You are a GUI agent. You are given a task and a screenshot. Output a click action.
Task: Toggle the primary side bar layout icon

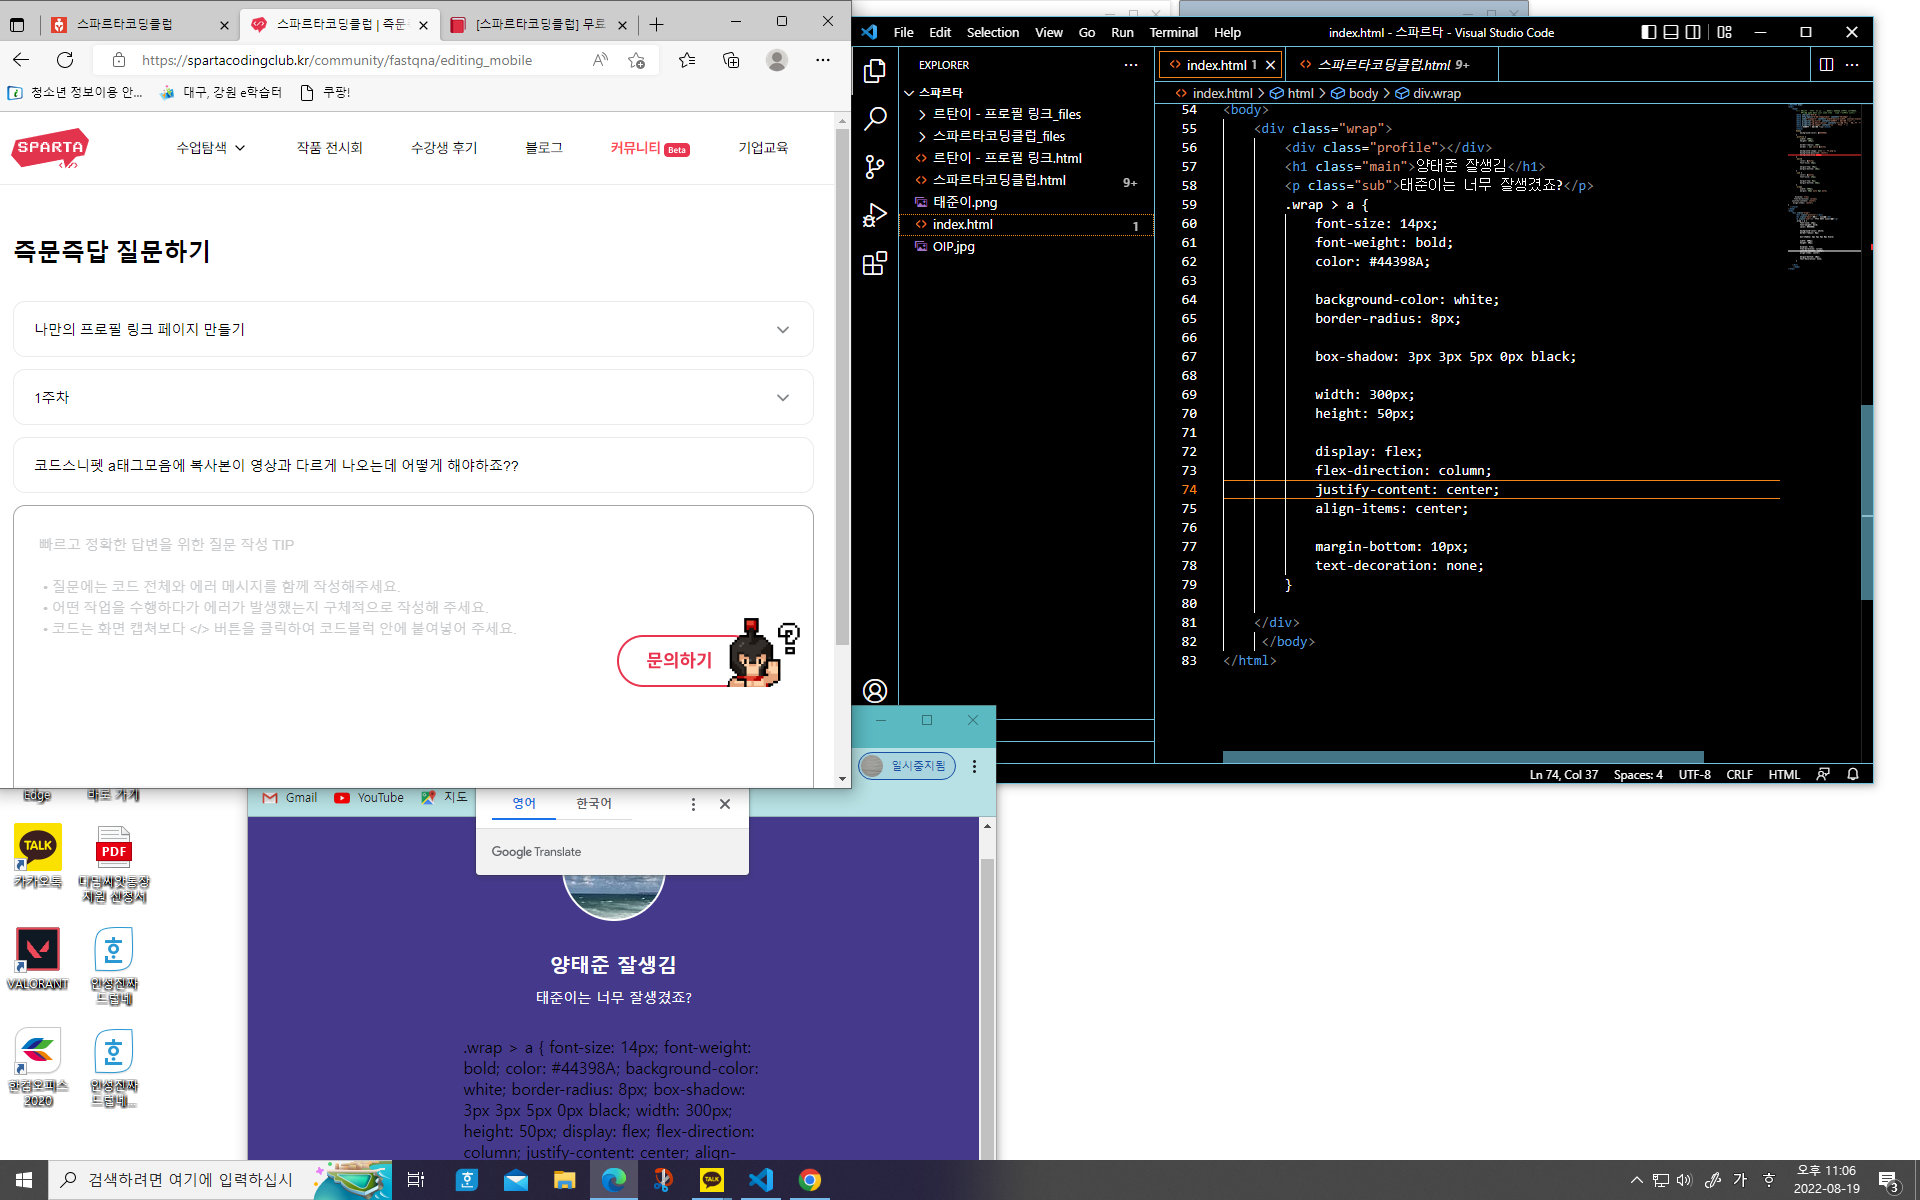point(1649,32)
